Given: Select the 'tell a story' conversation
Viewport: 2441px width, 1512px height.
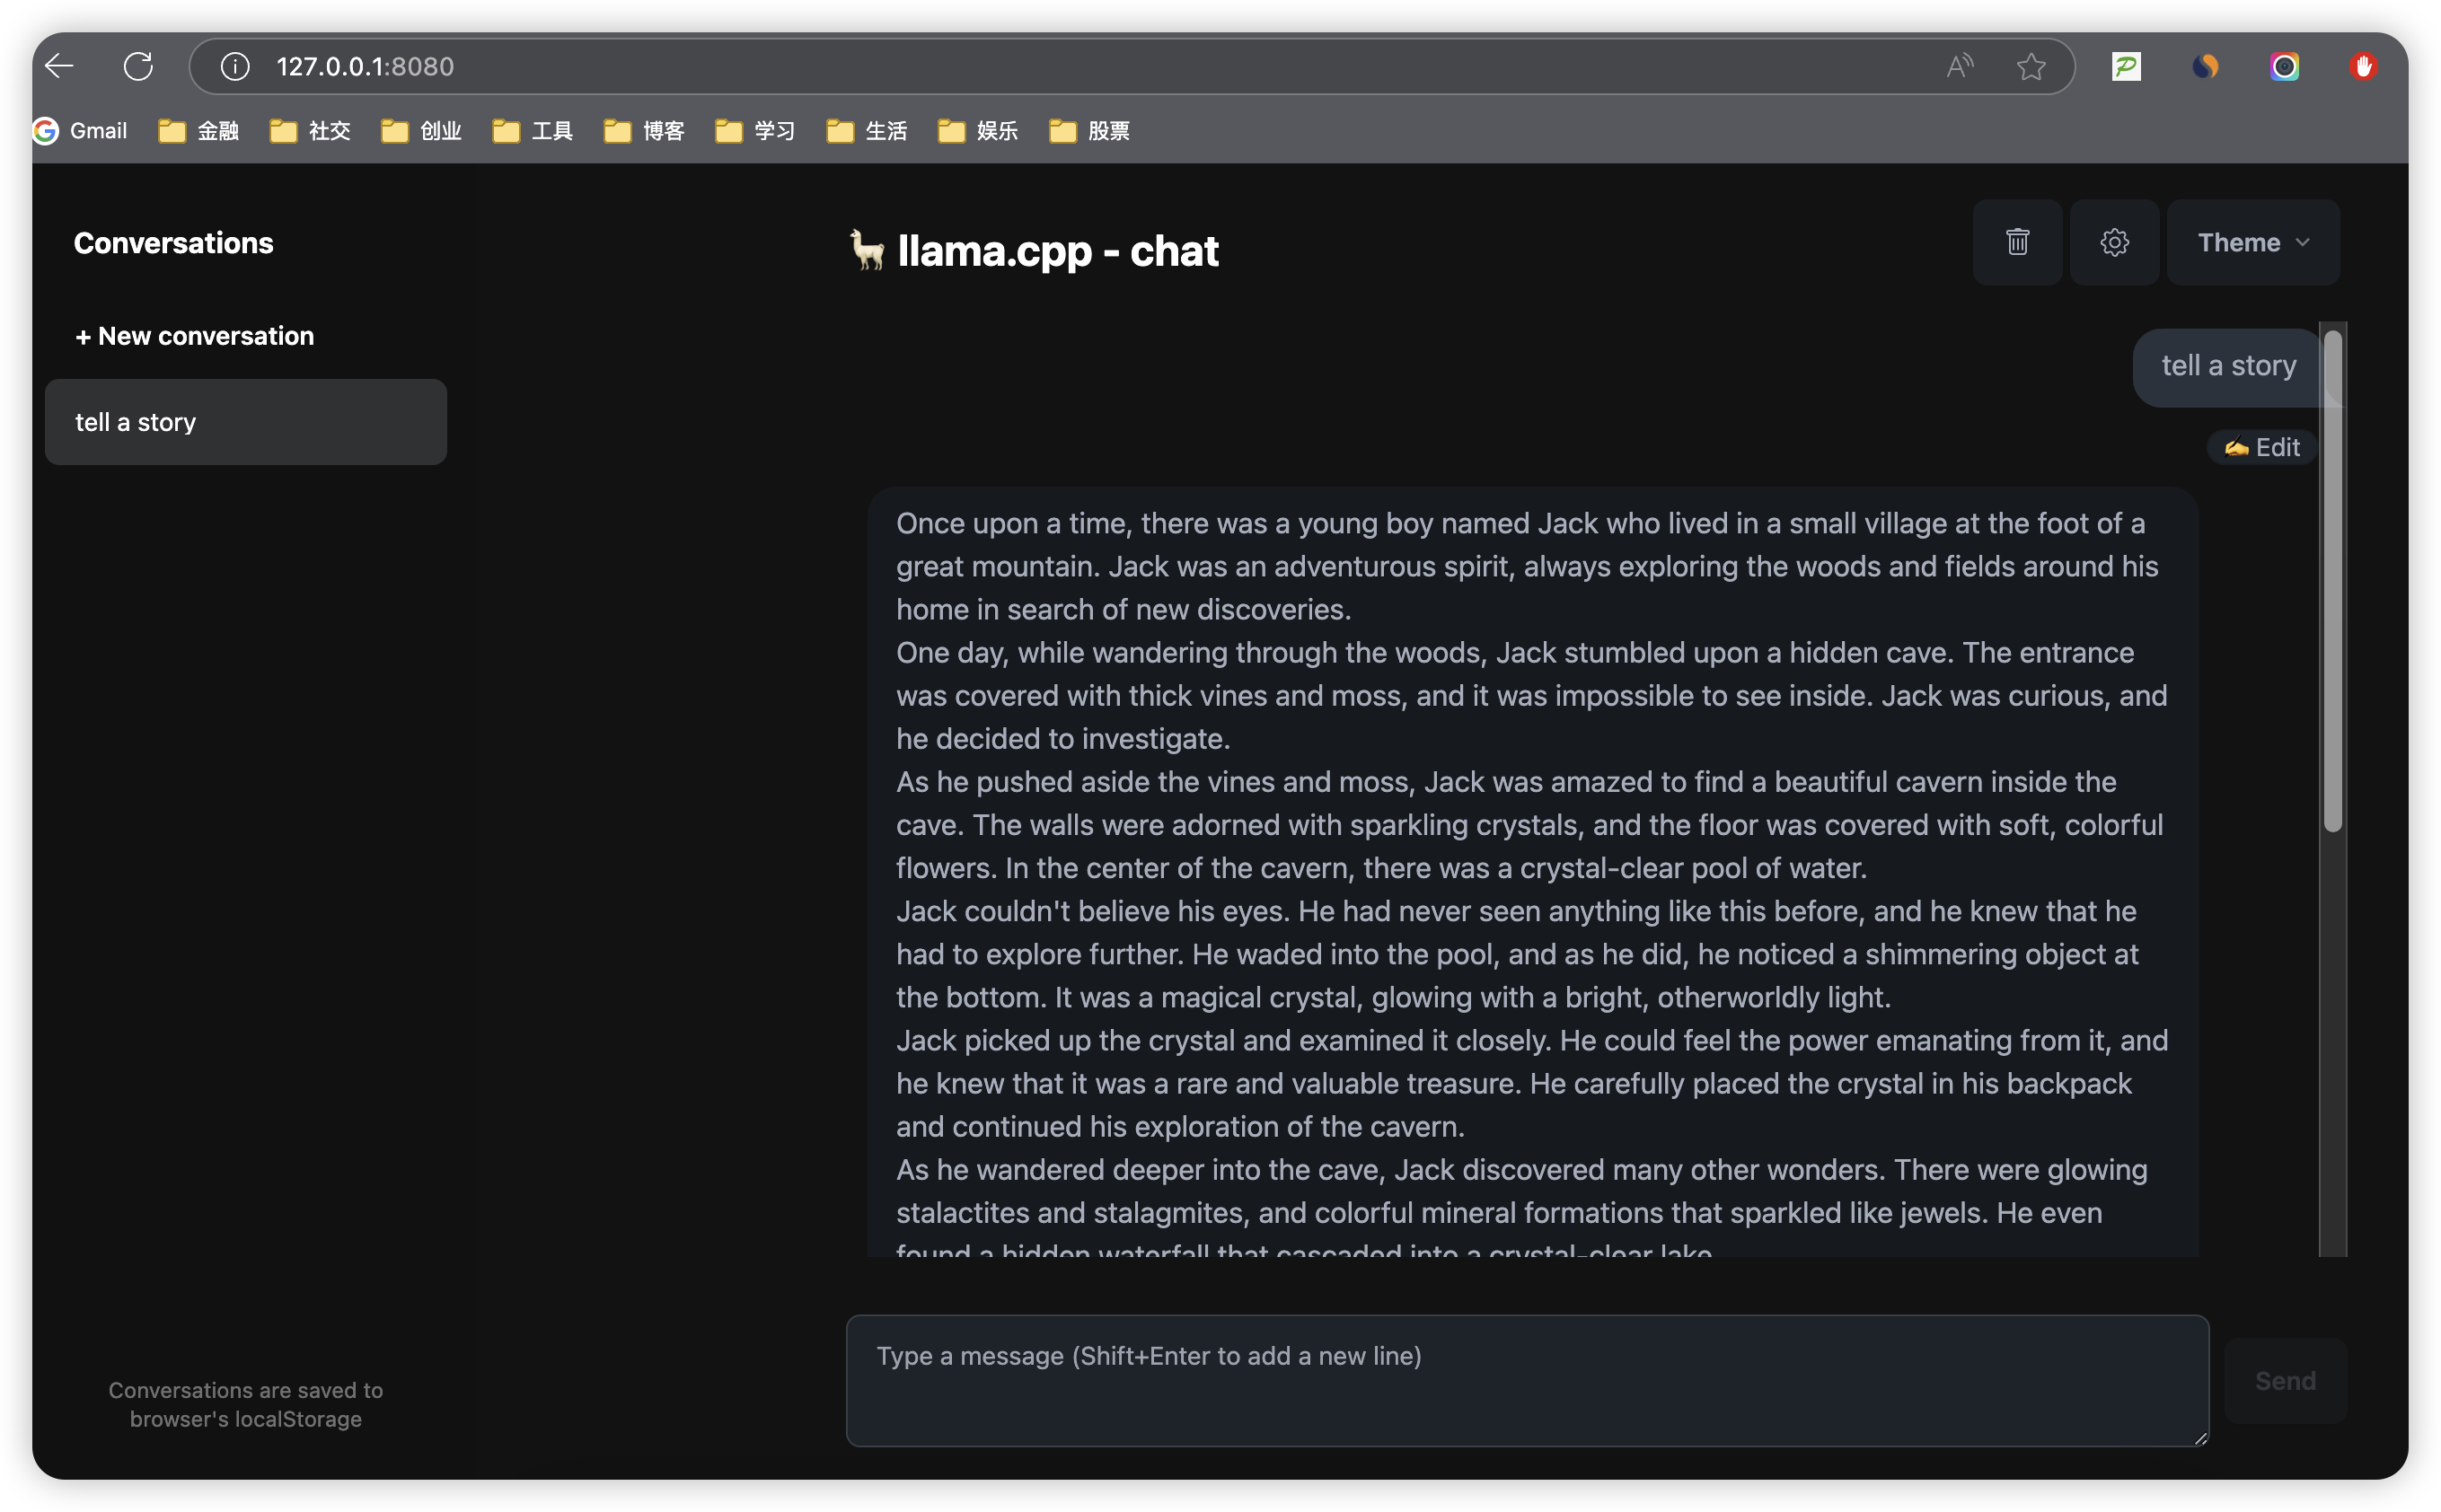Looking at the screenshot, I should [x=246, y=422].
